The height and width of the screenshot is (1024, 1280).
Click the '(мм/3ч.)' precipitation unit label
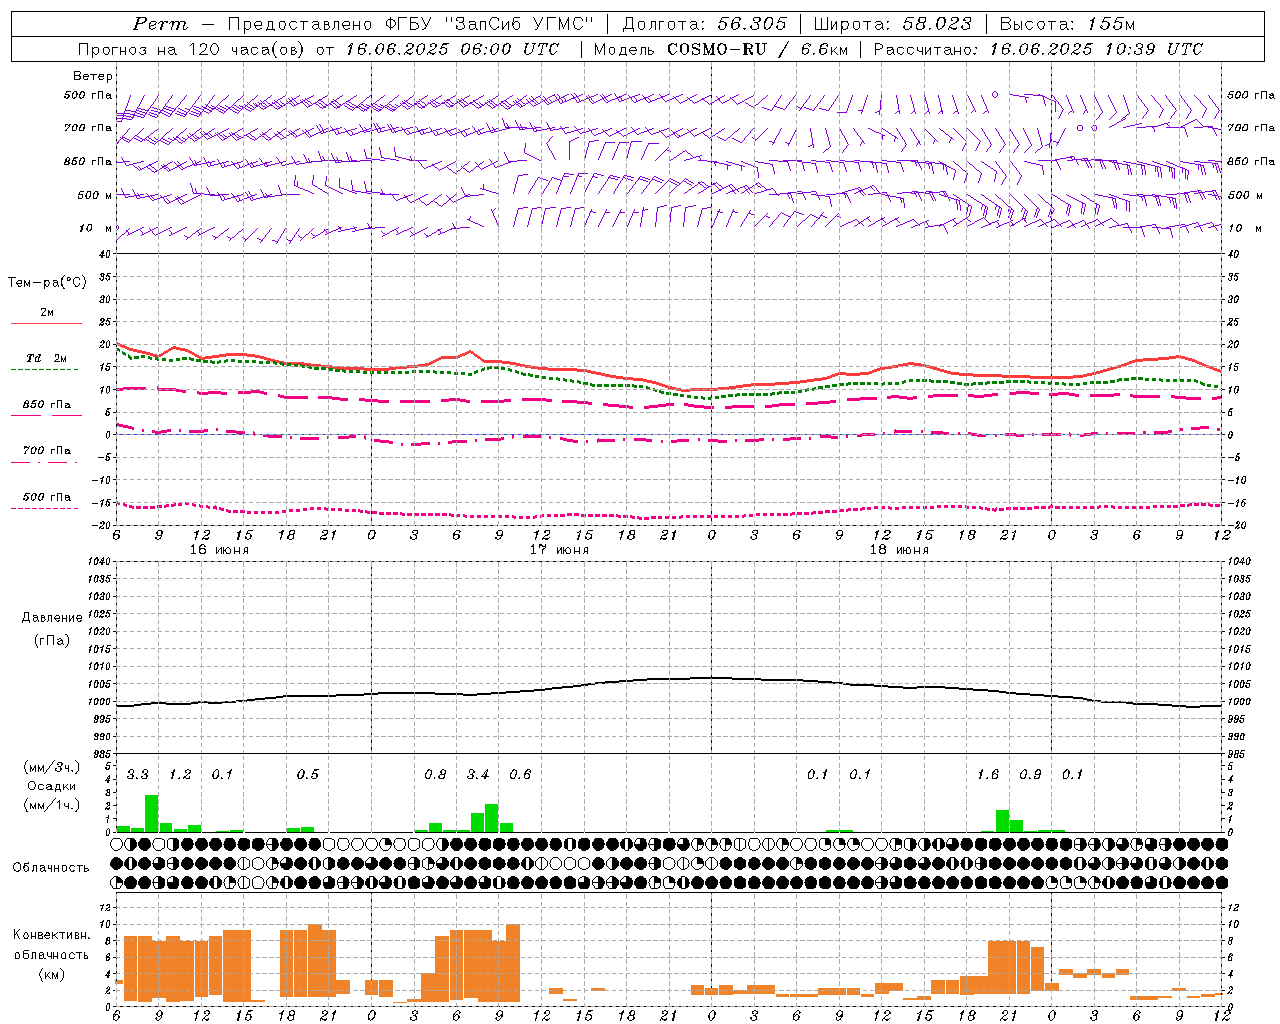tap(51, 767)
